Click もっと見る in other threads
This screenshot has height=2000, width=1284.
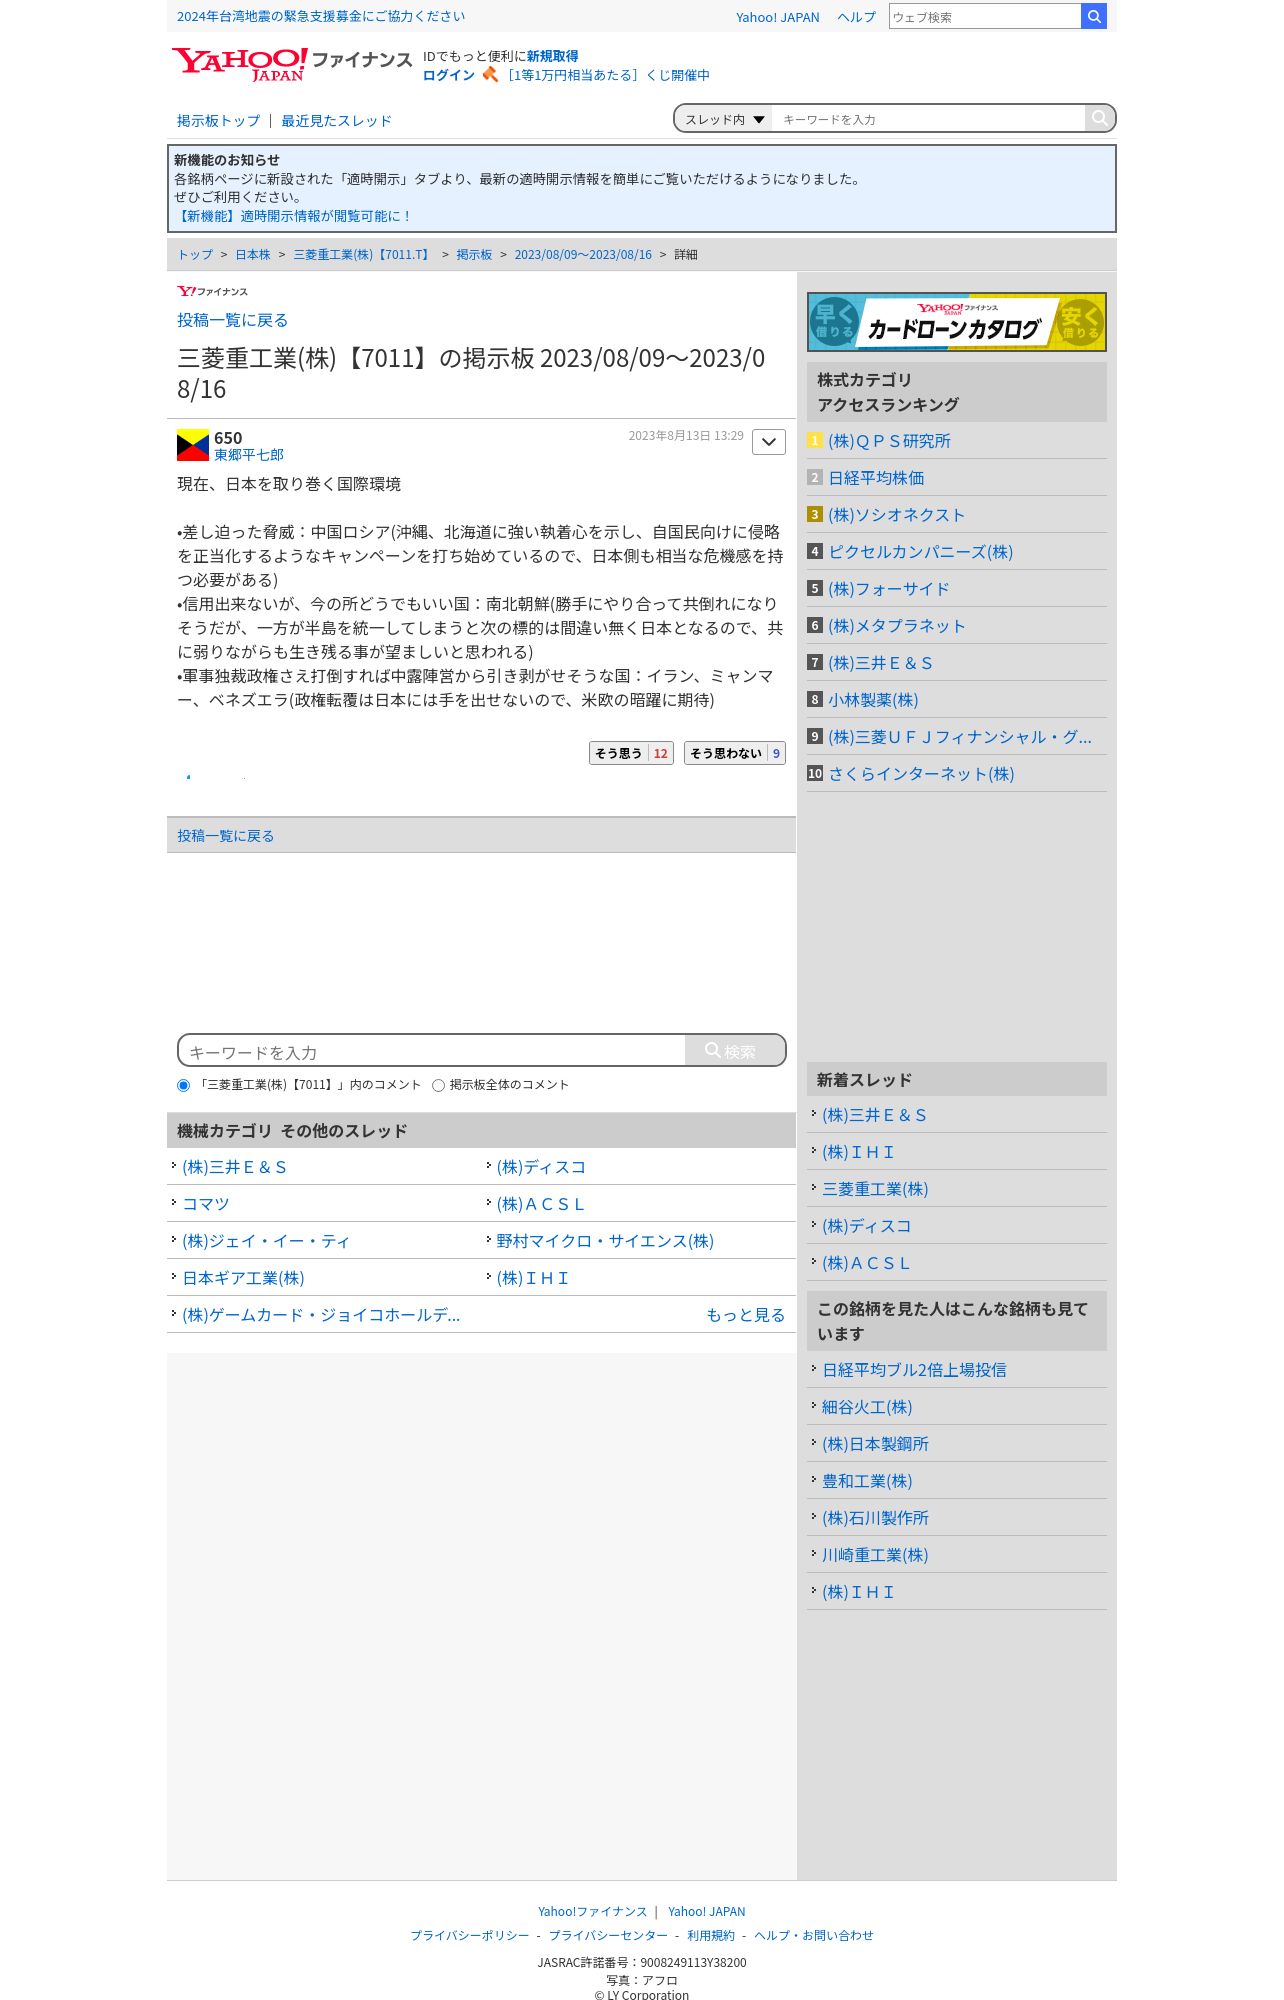(x=745, y=1315)
